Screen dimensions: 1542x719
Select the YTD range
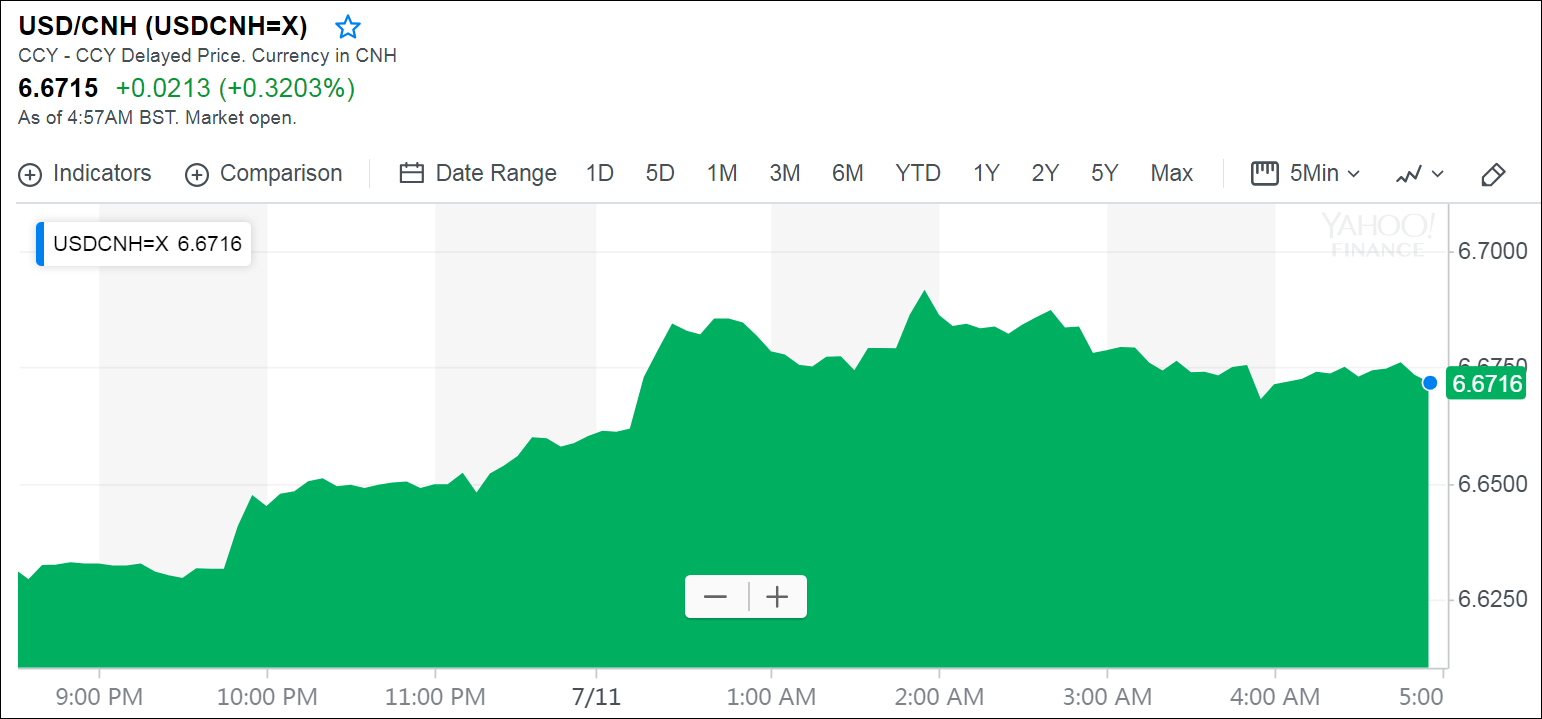(918, 173)
